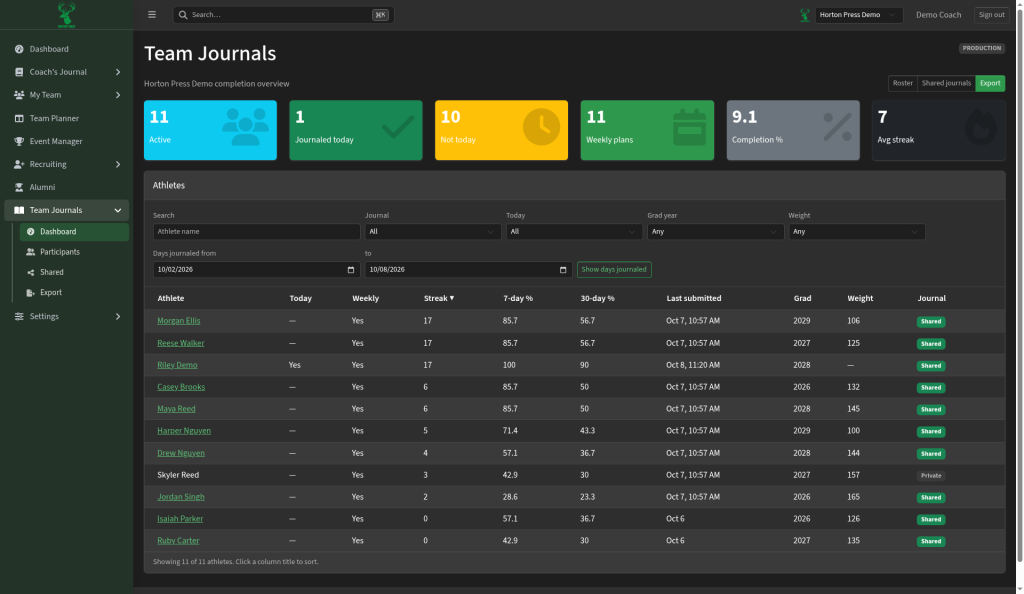Sort table by Streak column

(439, 298)
